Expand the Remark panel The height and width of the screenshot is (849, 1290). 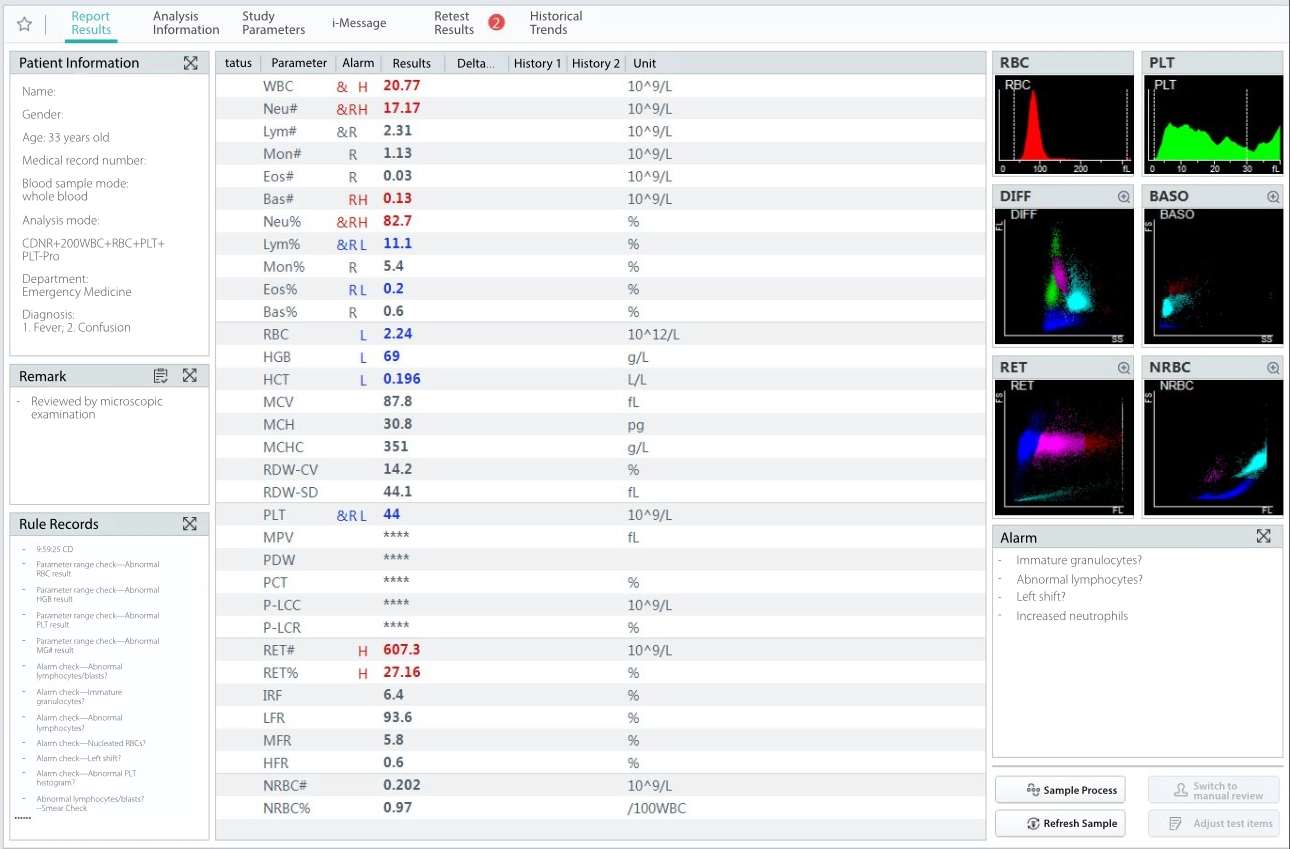click(190, 376)
